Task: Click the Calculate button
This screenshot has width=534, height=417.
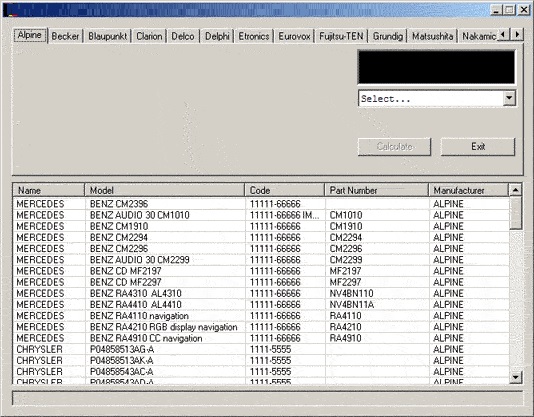Action: point(394,147)
